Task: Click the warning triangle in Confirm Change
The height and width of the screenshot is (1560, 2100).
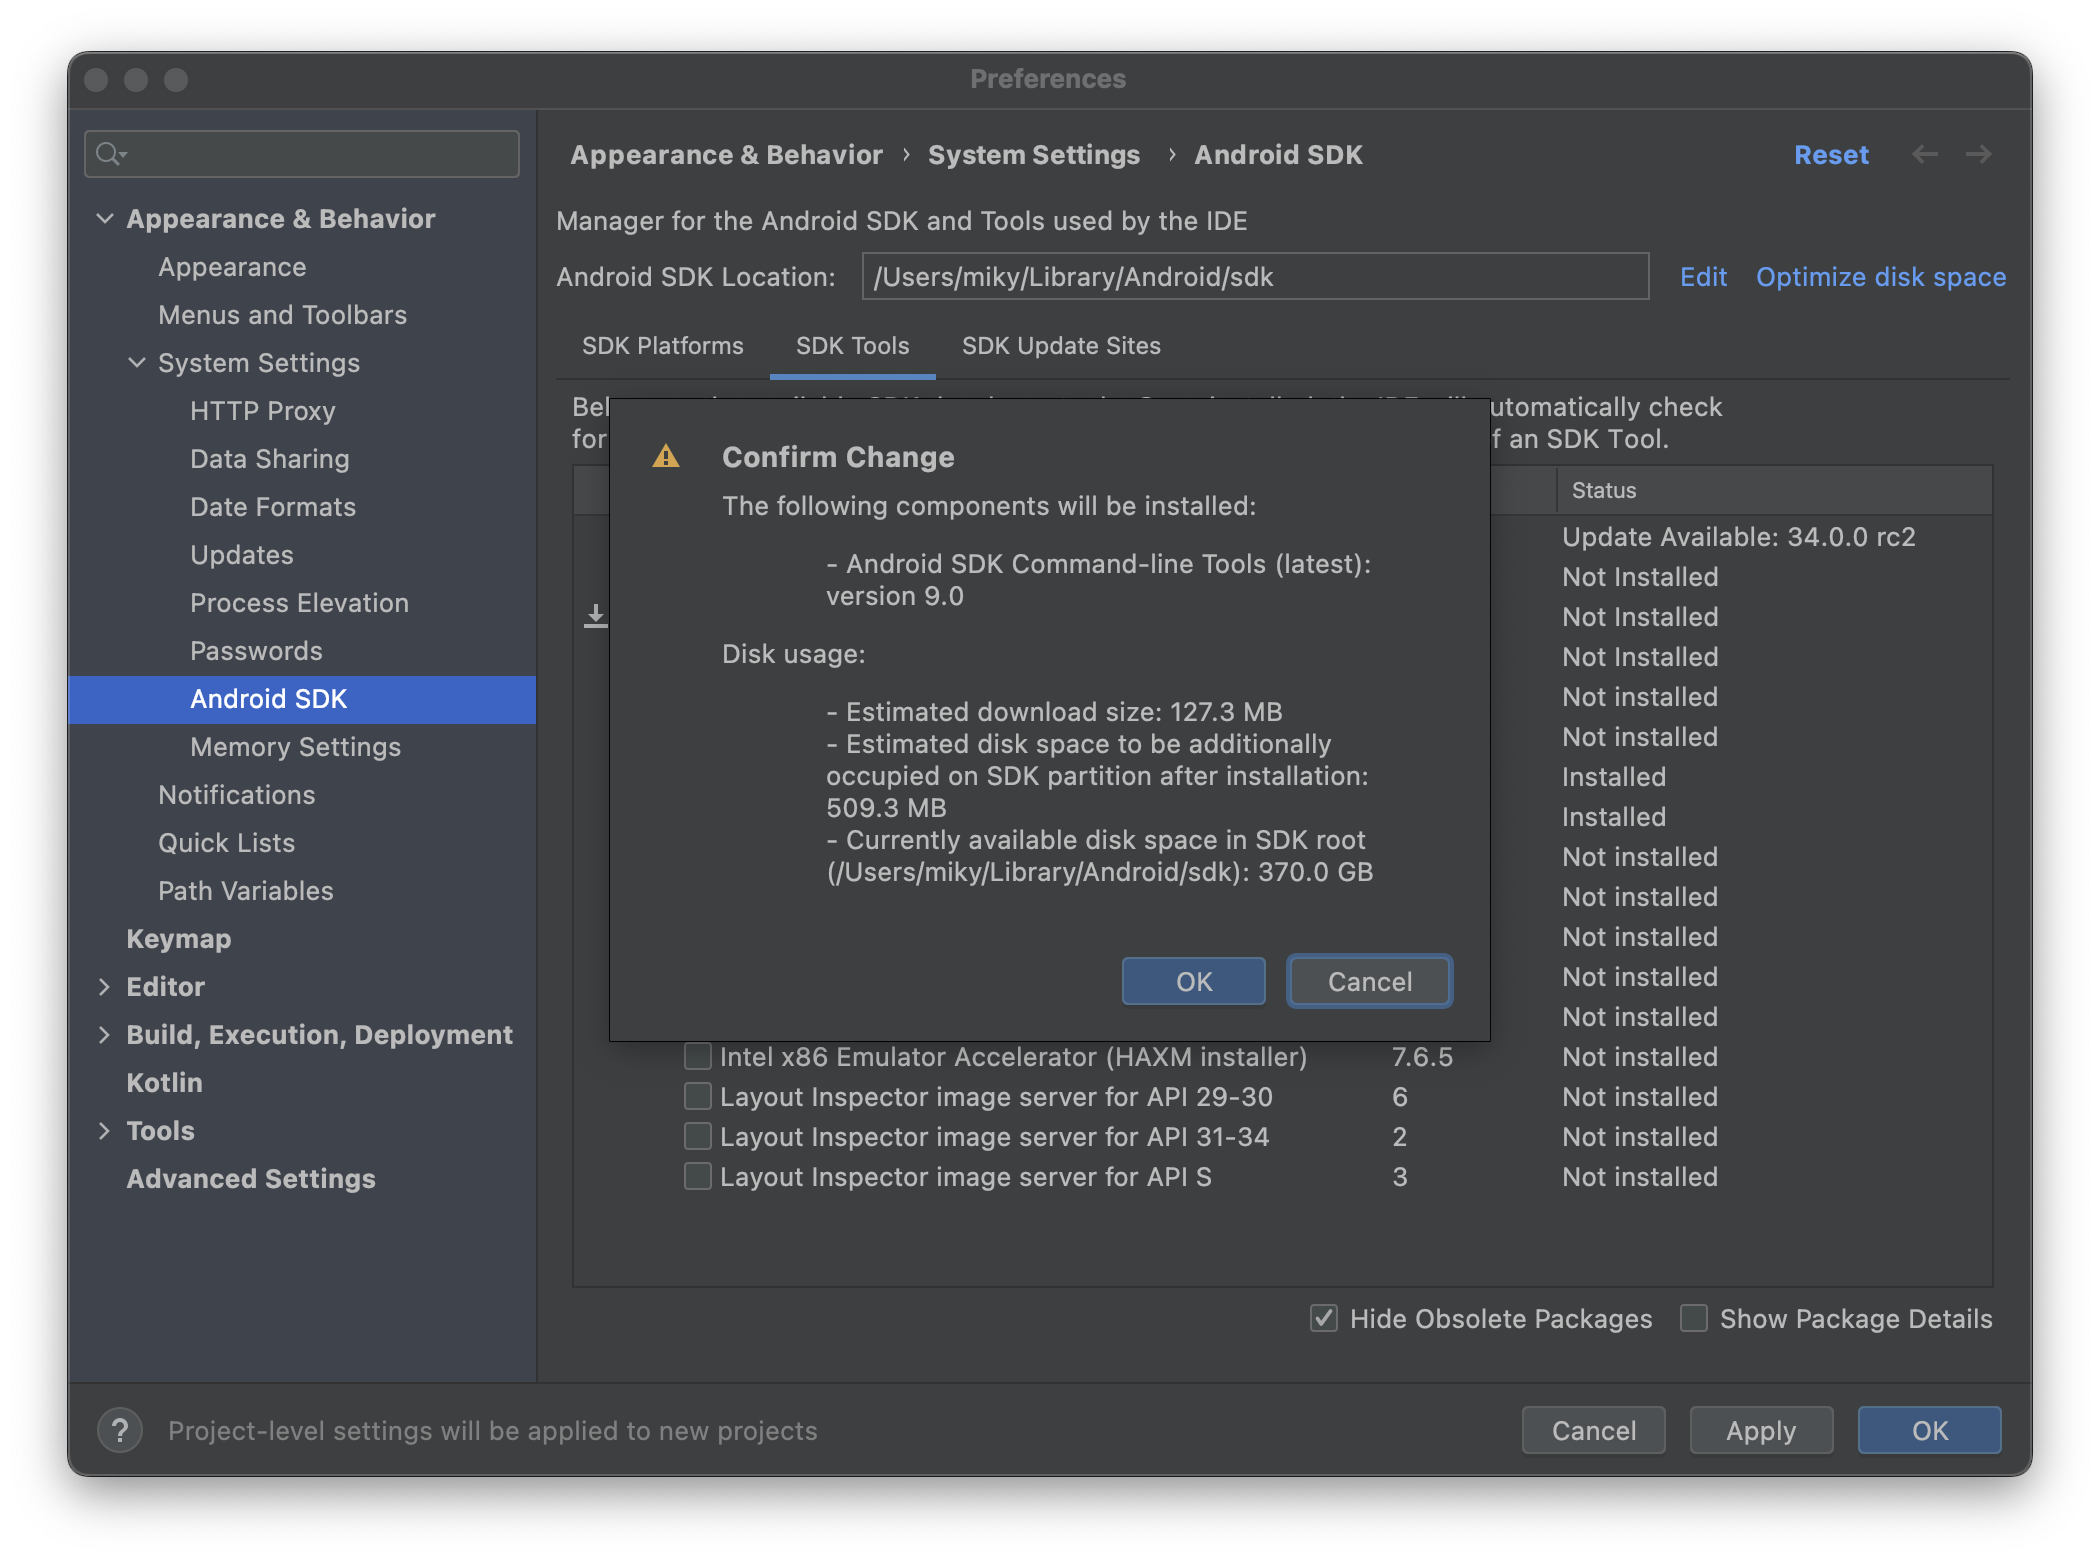Action: click(x=666, y=457)
